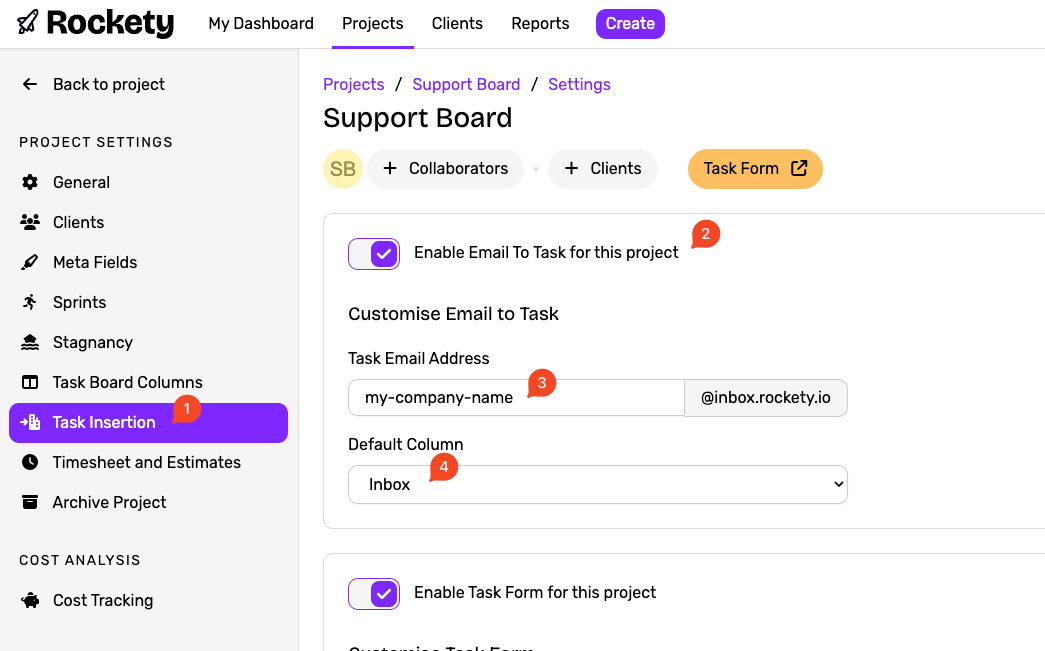
Task: Toggle Enable Email To Task switch
Action: click(374, 254)
